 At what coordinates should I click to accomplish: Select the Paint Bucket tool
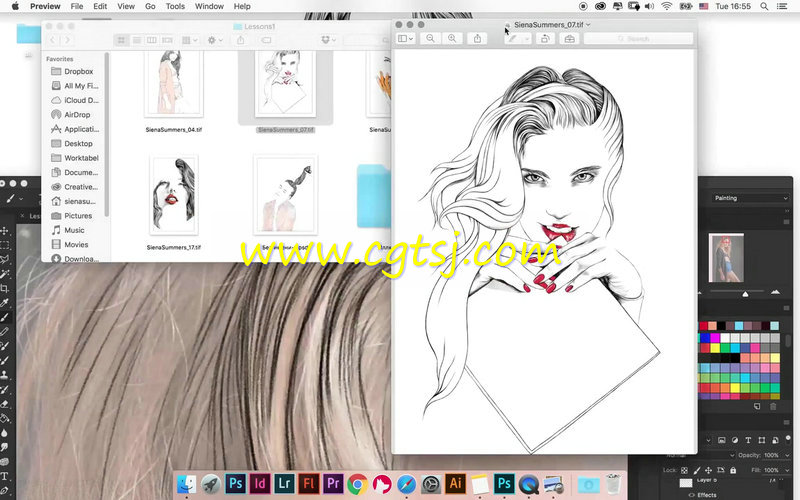click(x=5, y=418)
